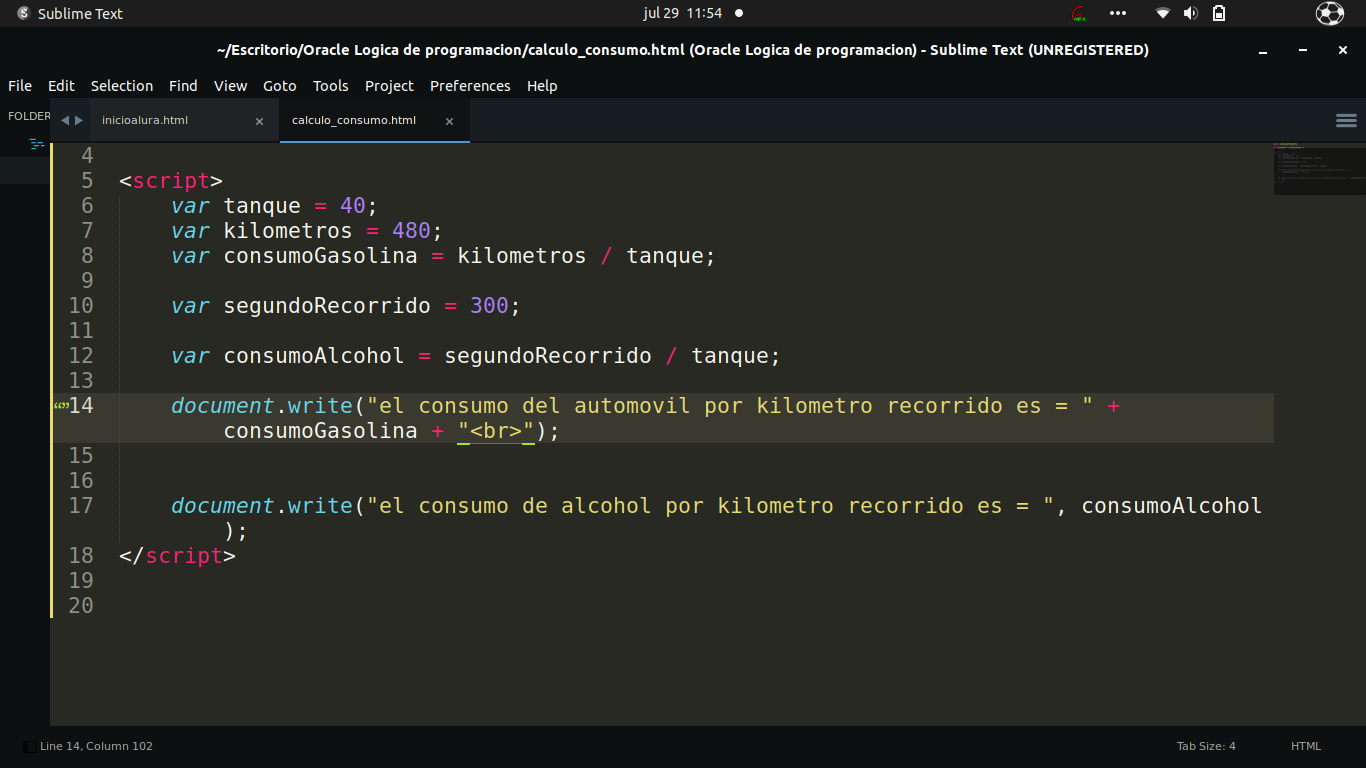The image size is (1366, 768).
Task: Click the "<br>" string on line 14
Action: click(x=496, y=431)
